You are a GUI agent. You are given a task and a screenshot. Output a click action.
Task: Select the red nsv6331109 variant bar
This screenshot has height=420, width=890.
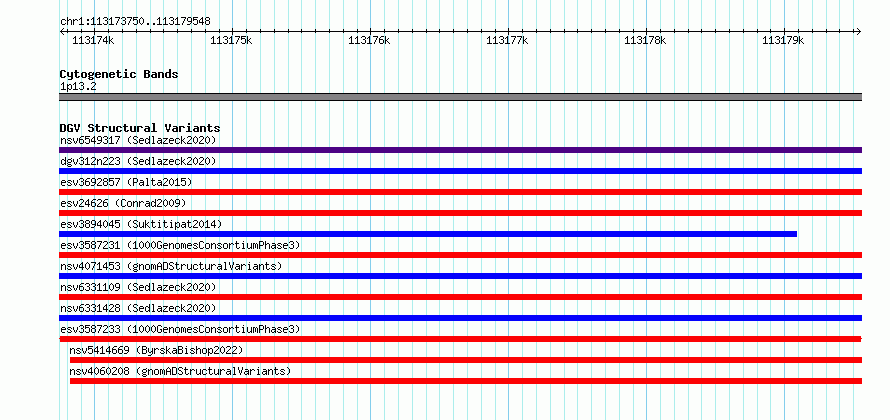click(x=460, y=297)
